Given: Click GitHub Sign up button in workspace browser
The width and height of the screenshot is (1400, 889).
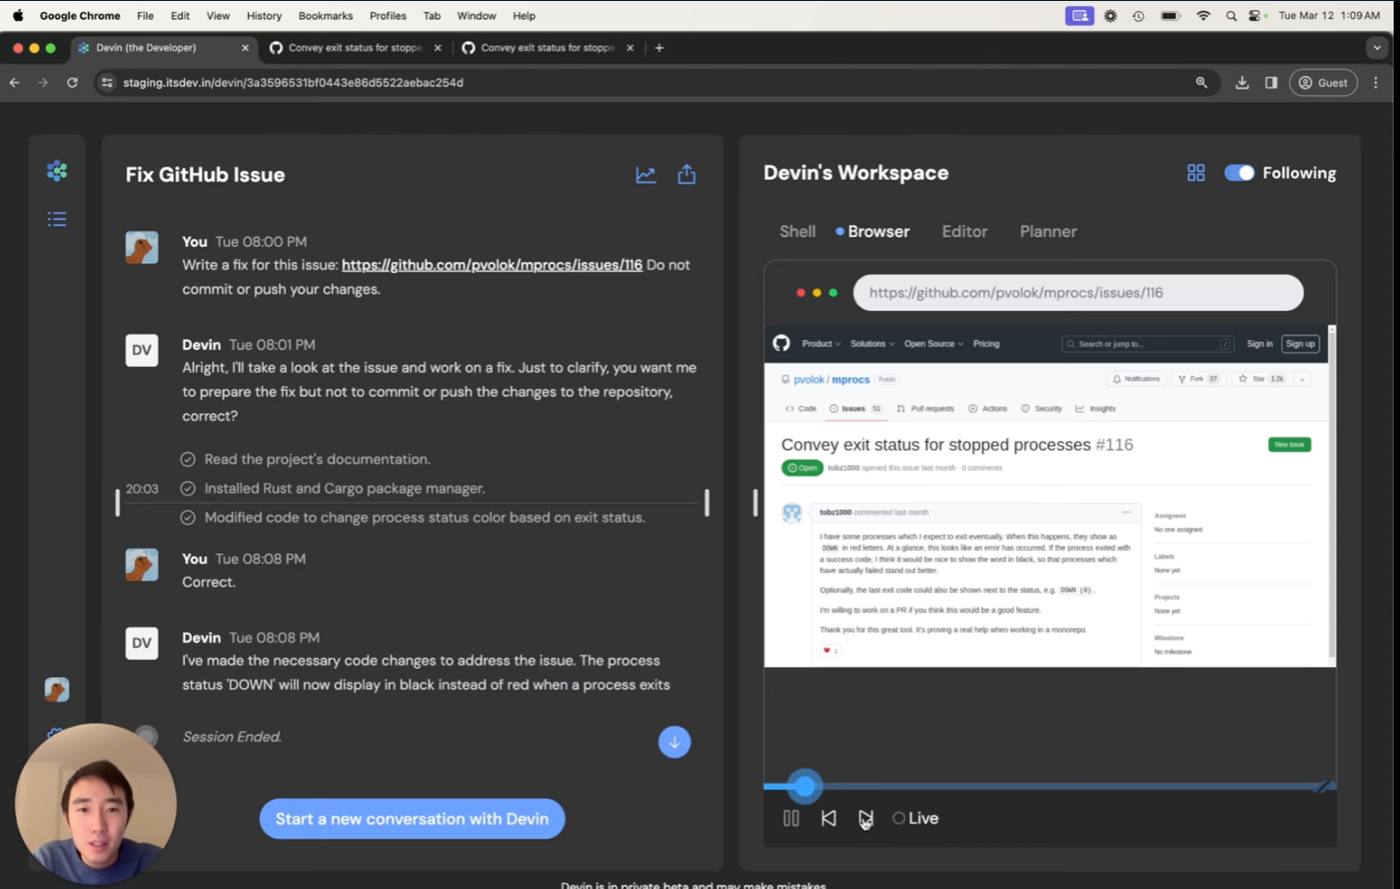Looking at the screenshot, I should coord(1300,344).
